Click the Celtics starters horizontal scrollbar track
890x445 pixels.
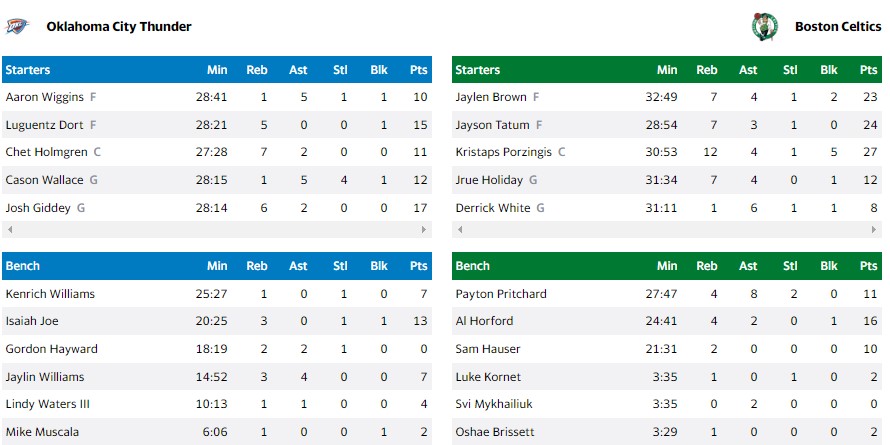(666, 230)
